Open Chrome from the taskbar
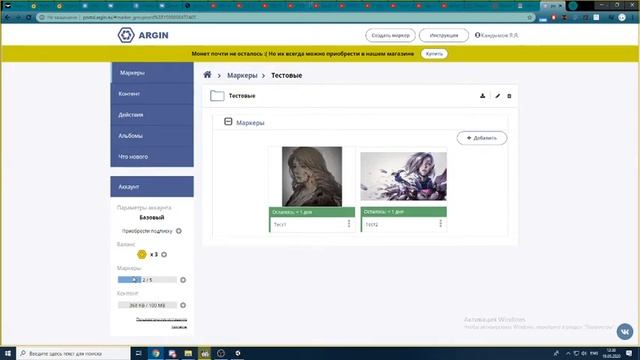 tap(156, 353)
